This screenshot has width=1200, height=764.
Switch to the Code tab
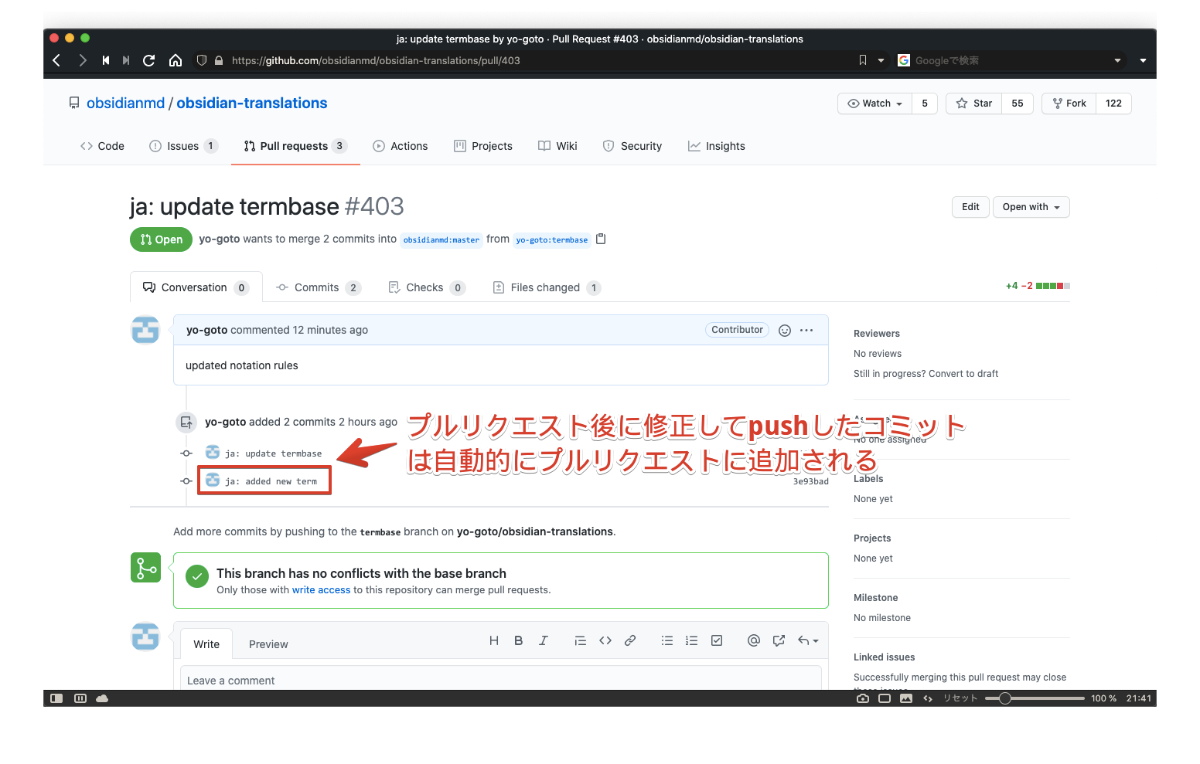point(102,146)
